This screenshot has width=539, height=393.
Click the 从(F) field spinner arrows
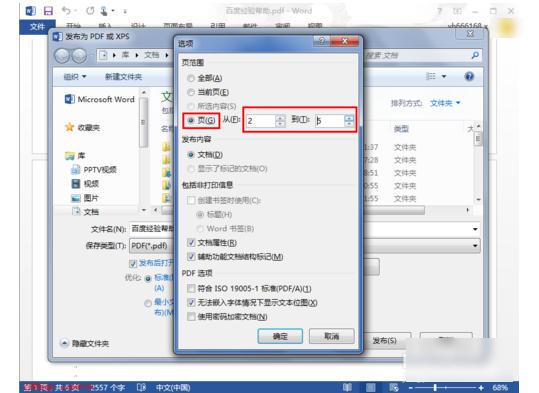coord(280,121)
